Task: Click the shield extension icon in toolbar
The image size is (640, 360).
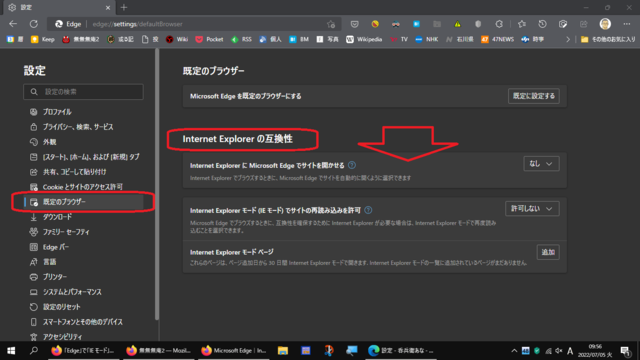Action: 478,24
